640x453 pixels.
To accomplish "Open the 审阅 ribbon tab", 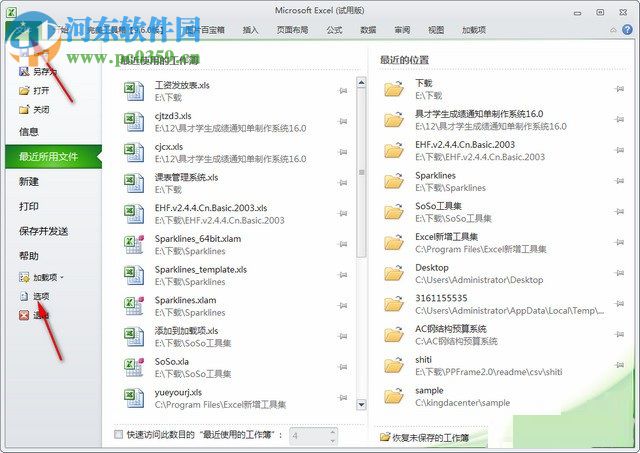I will pyautogui.click(x=402, y=30).
